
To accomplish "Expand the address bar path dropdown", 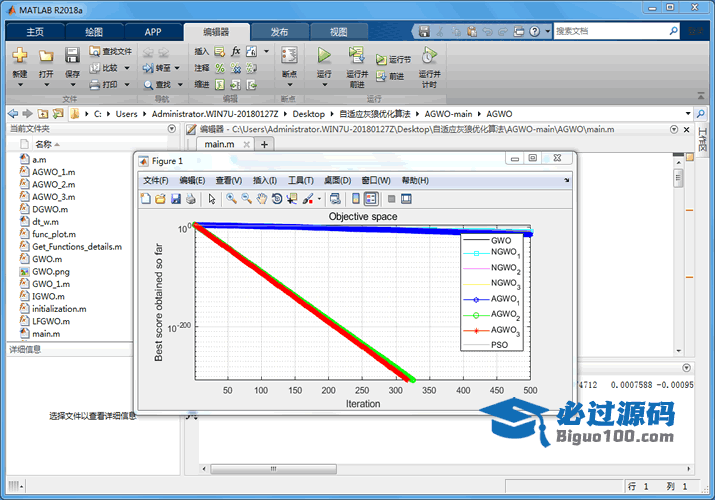I will point(688,113).
